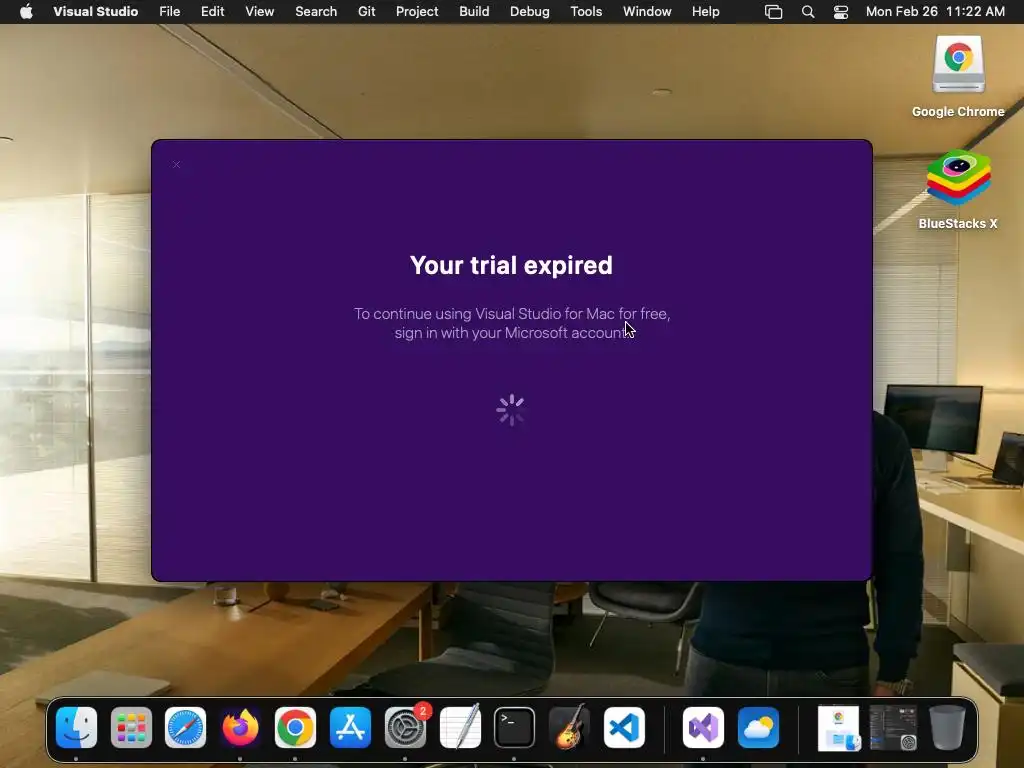1024x768 pixels.
Task: Click the "sign in with your Microsoft account" text
Action: pos(513,332)
